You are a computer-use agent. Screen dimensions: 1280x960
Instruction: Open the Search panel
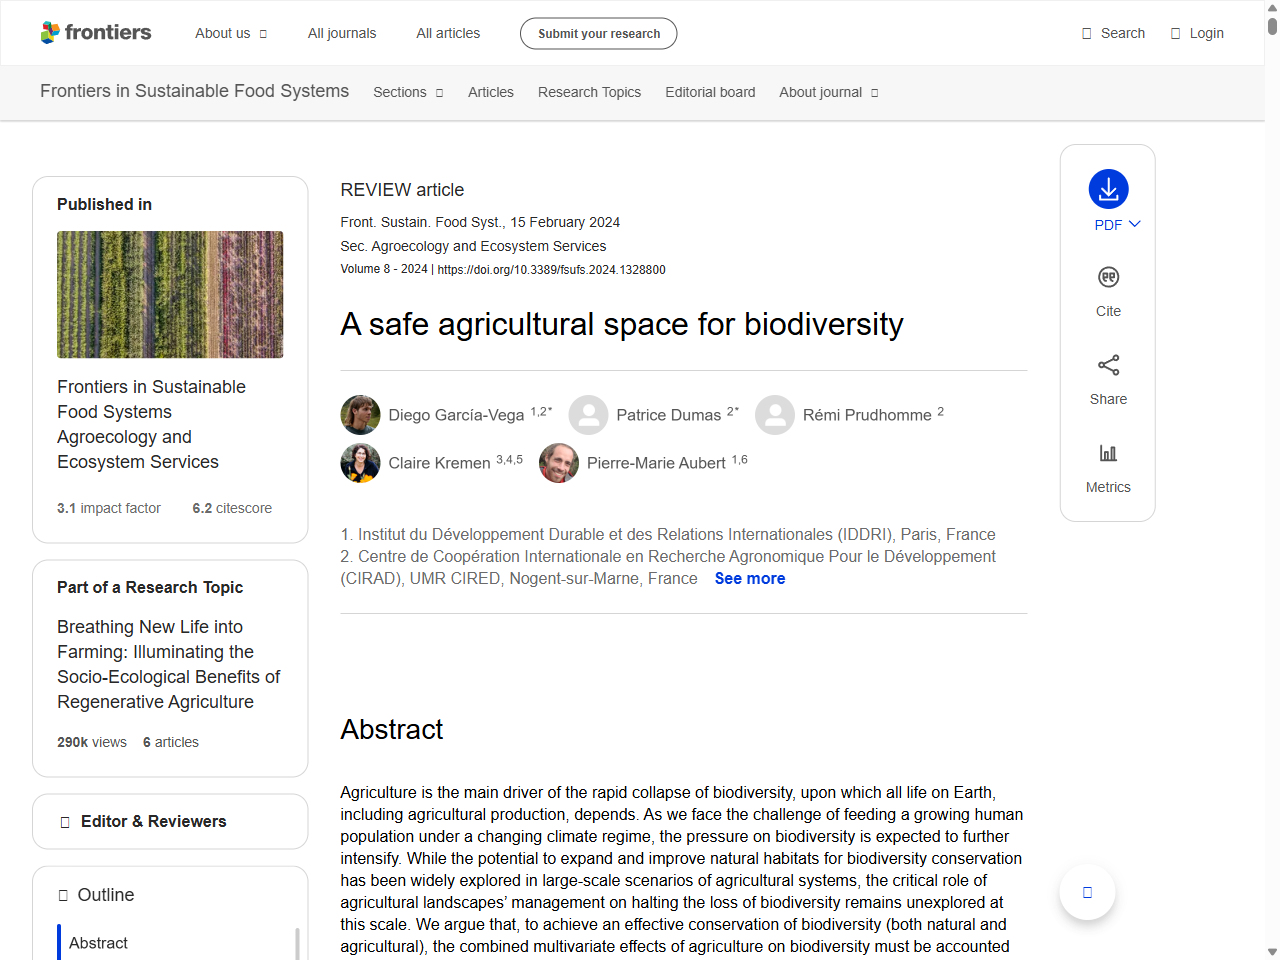[1112, 32]
